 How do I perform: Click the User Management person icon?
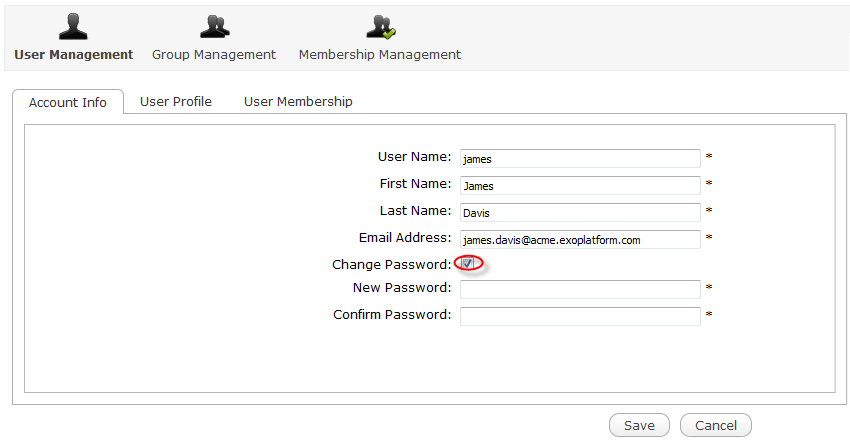(74, 26)
